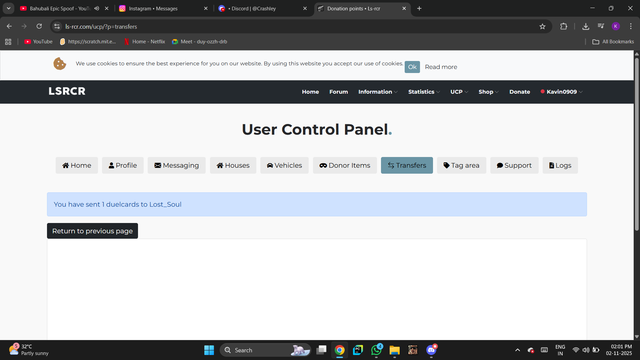Open the Downloads icon in Chrome toolbar
Screen dimensions: 640x360
[586, 27]
